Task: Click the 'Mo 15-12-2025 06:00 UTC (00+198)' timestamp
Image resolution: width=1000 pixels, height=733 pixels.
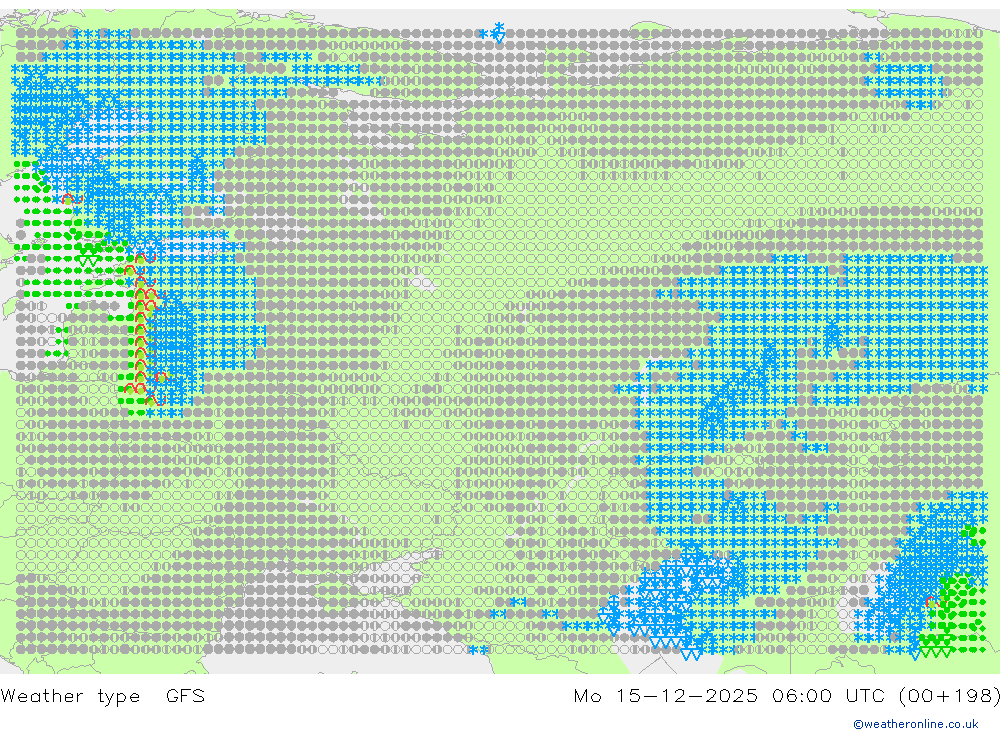Action: point(786,695)
